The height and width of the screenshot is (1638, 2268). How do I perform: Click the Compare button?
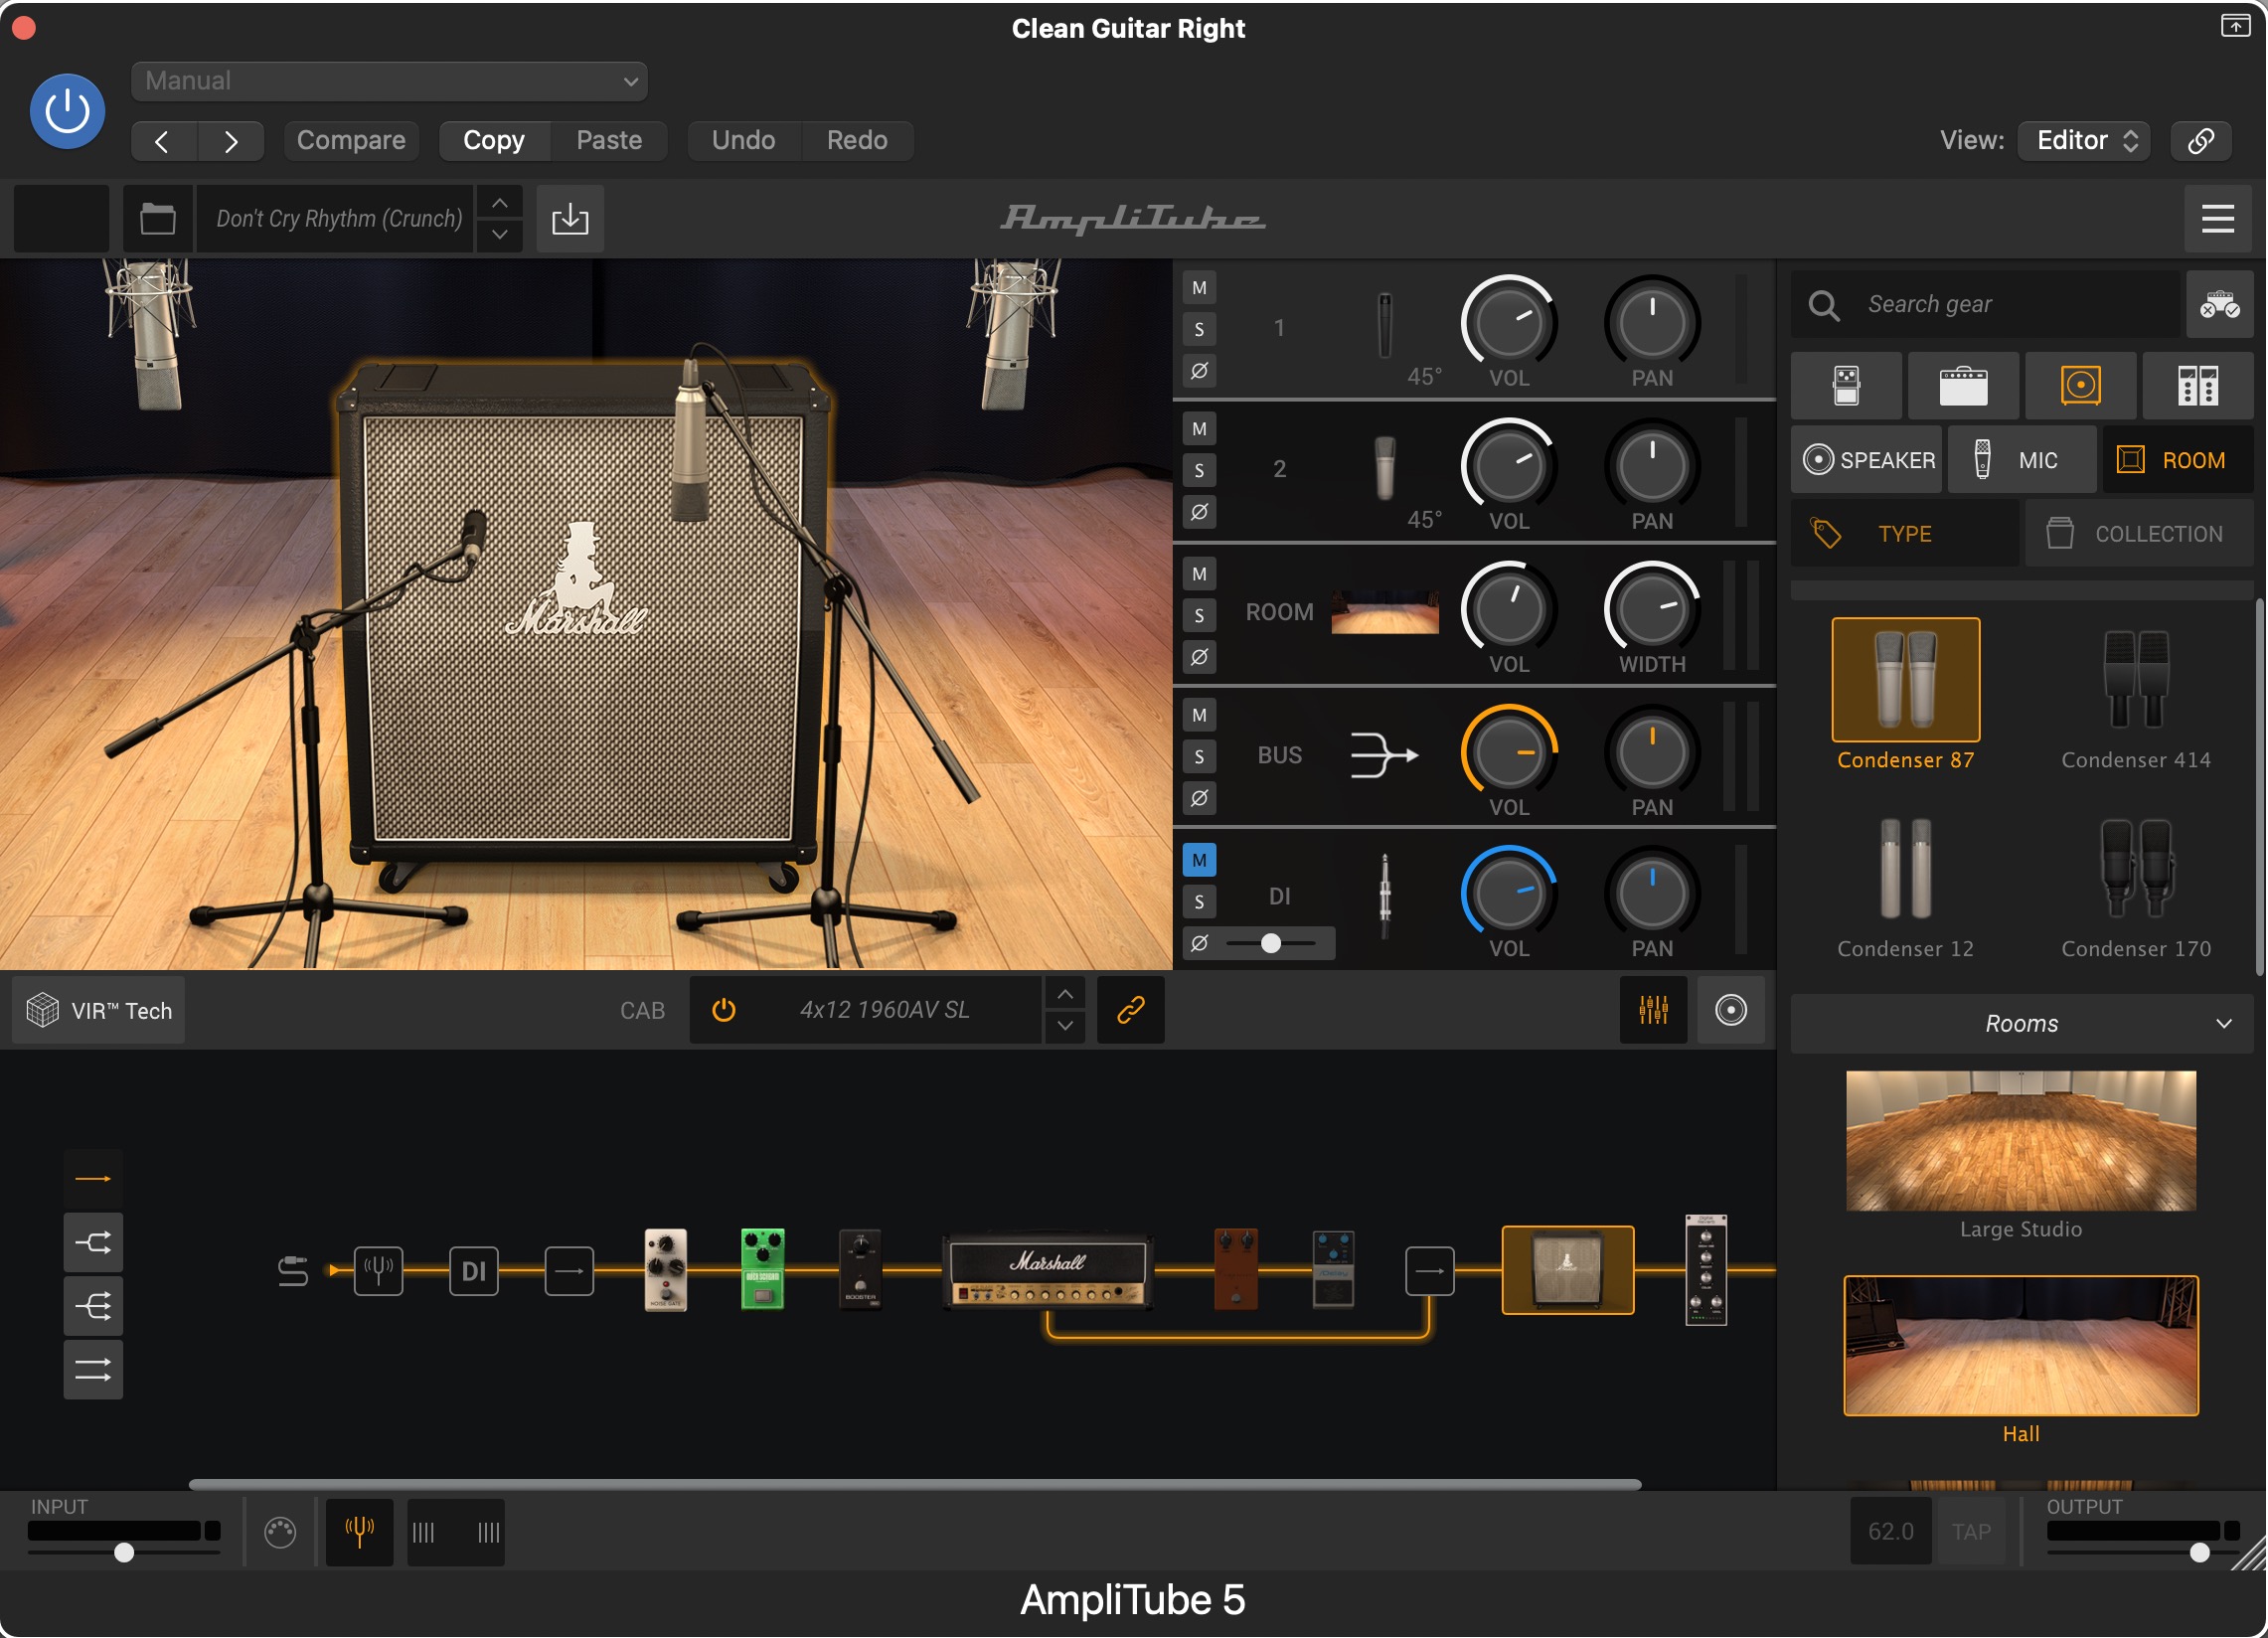coord(351,141)
